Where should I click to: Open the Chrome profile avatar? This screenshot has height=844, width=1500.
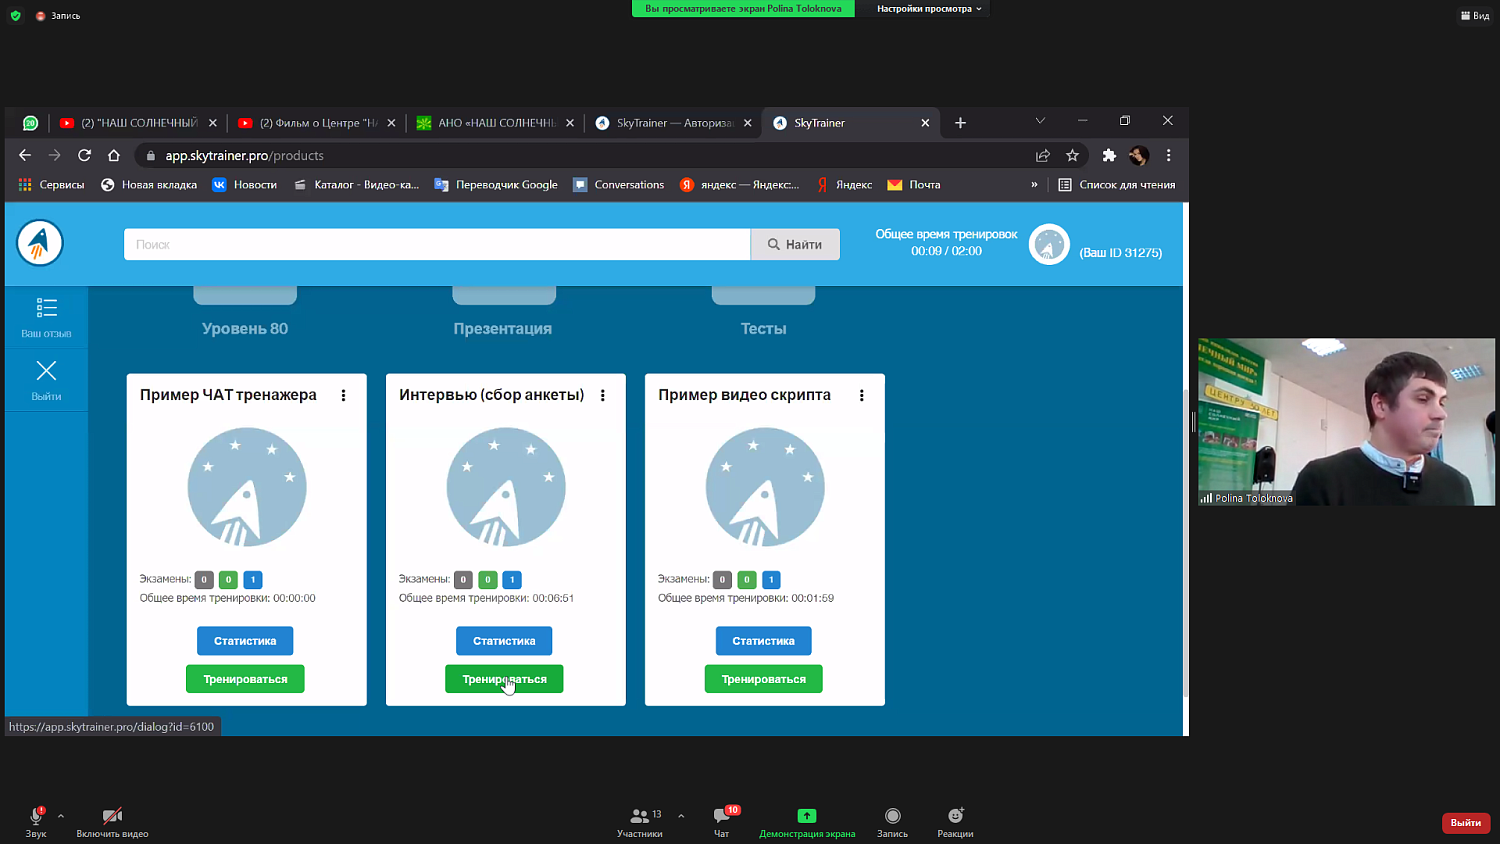coord(1138,155)
